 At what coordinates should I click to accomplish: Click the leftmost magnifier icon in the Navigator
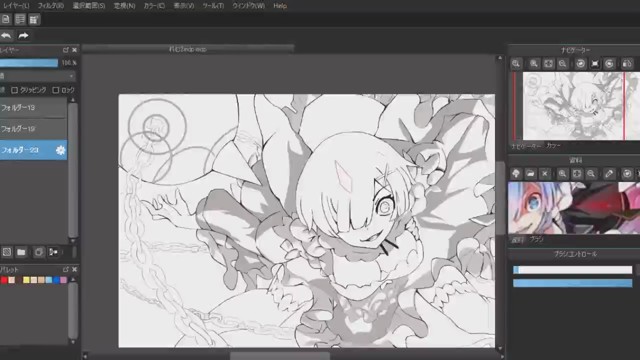(x=516, y=64)
